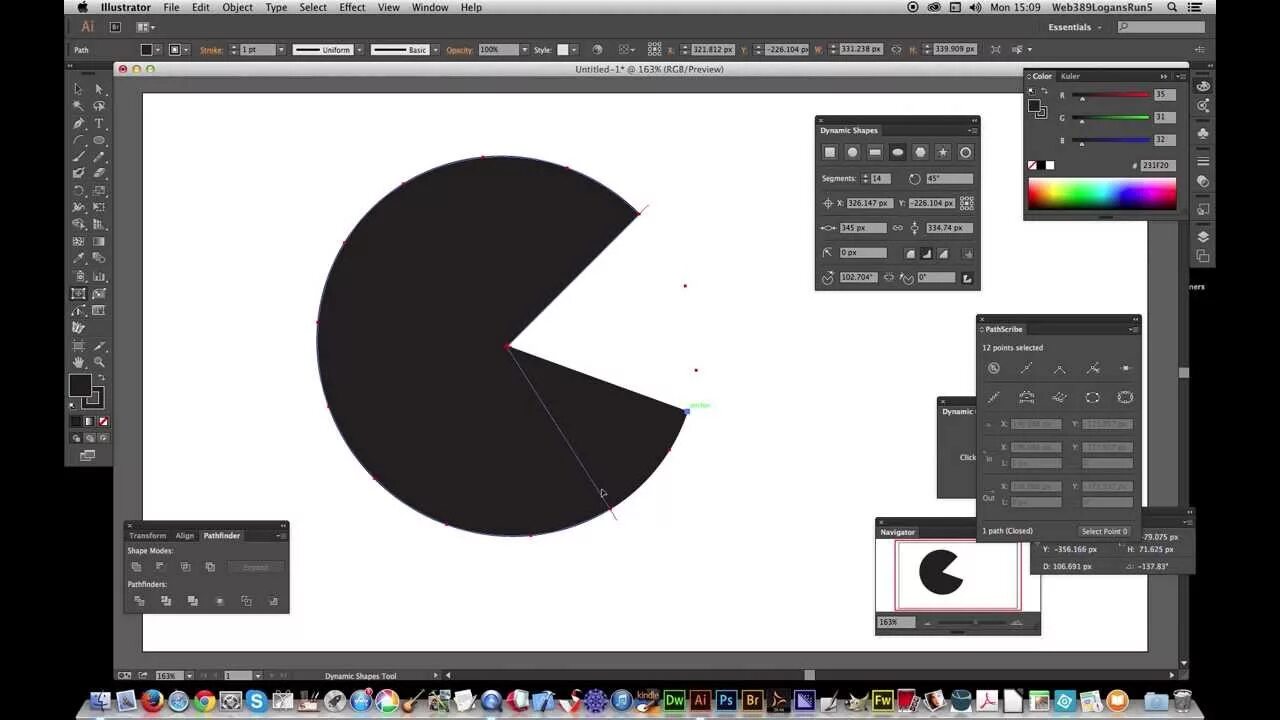The image size is (1280, 720).
Task: Open the Window menu
Action: point(430,7)
